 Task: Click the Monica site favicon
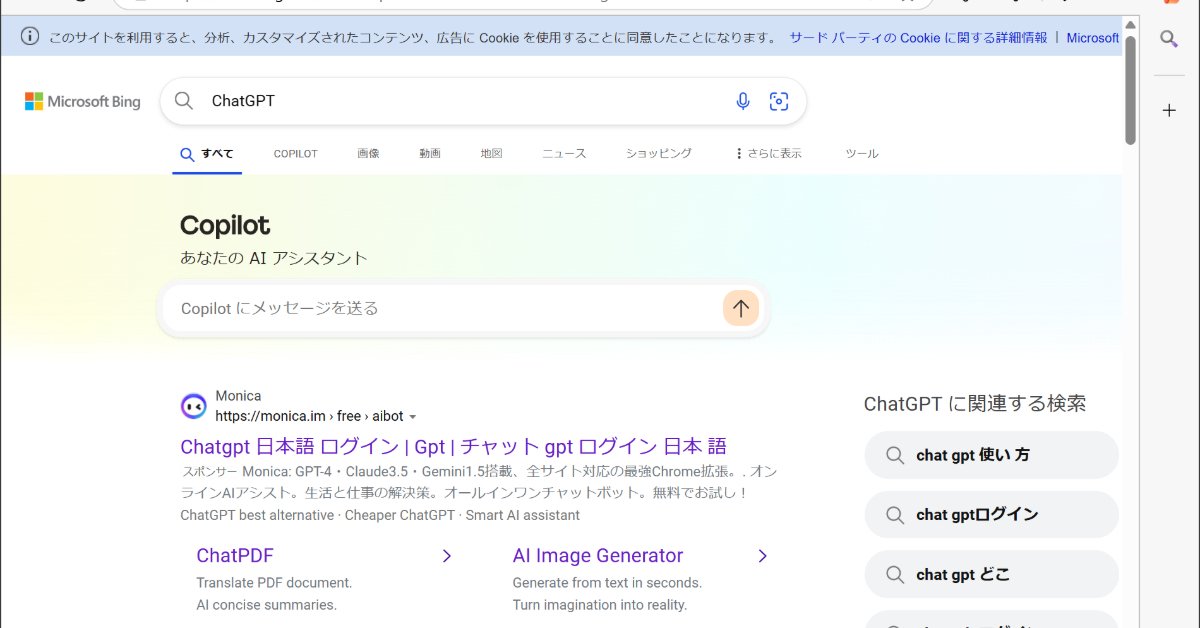pyautogui.click(x=193, y=405)
